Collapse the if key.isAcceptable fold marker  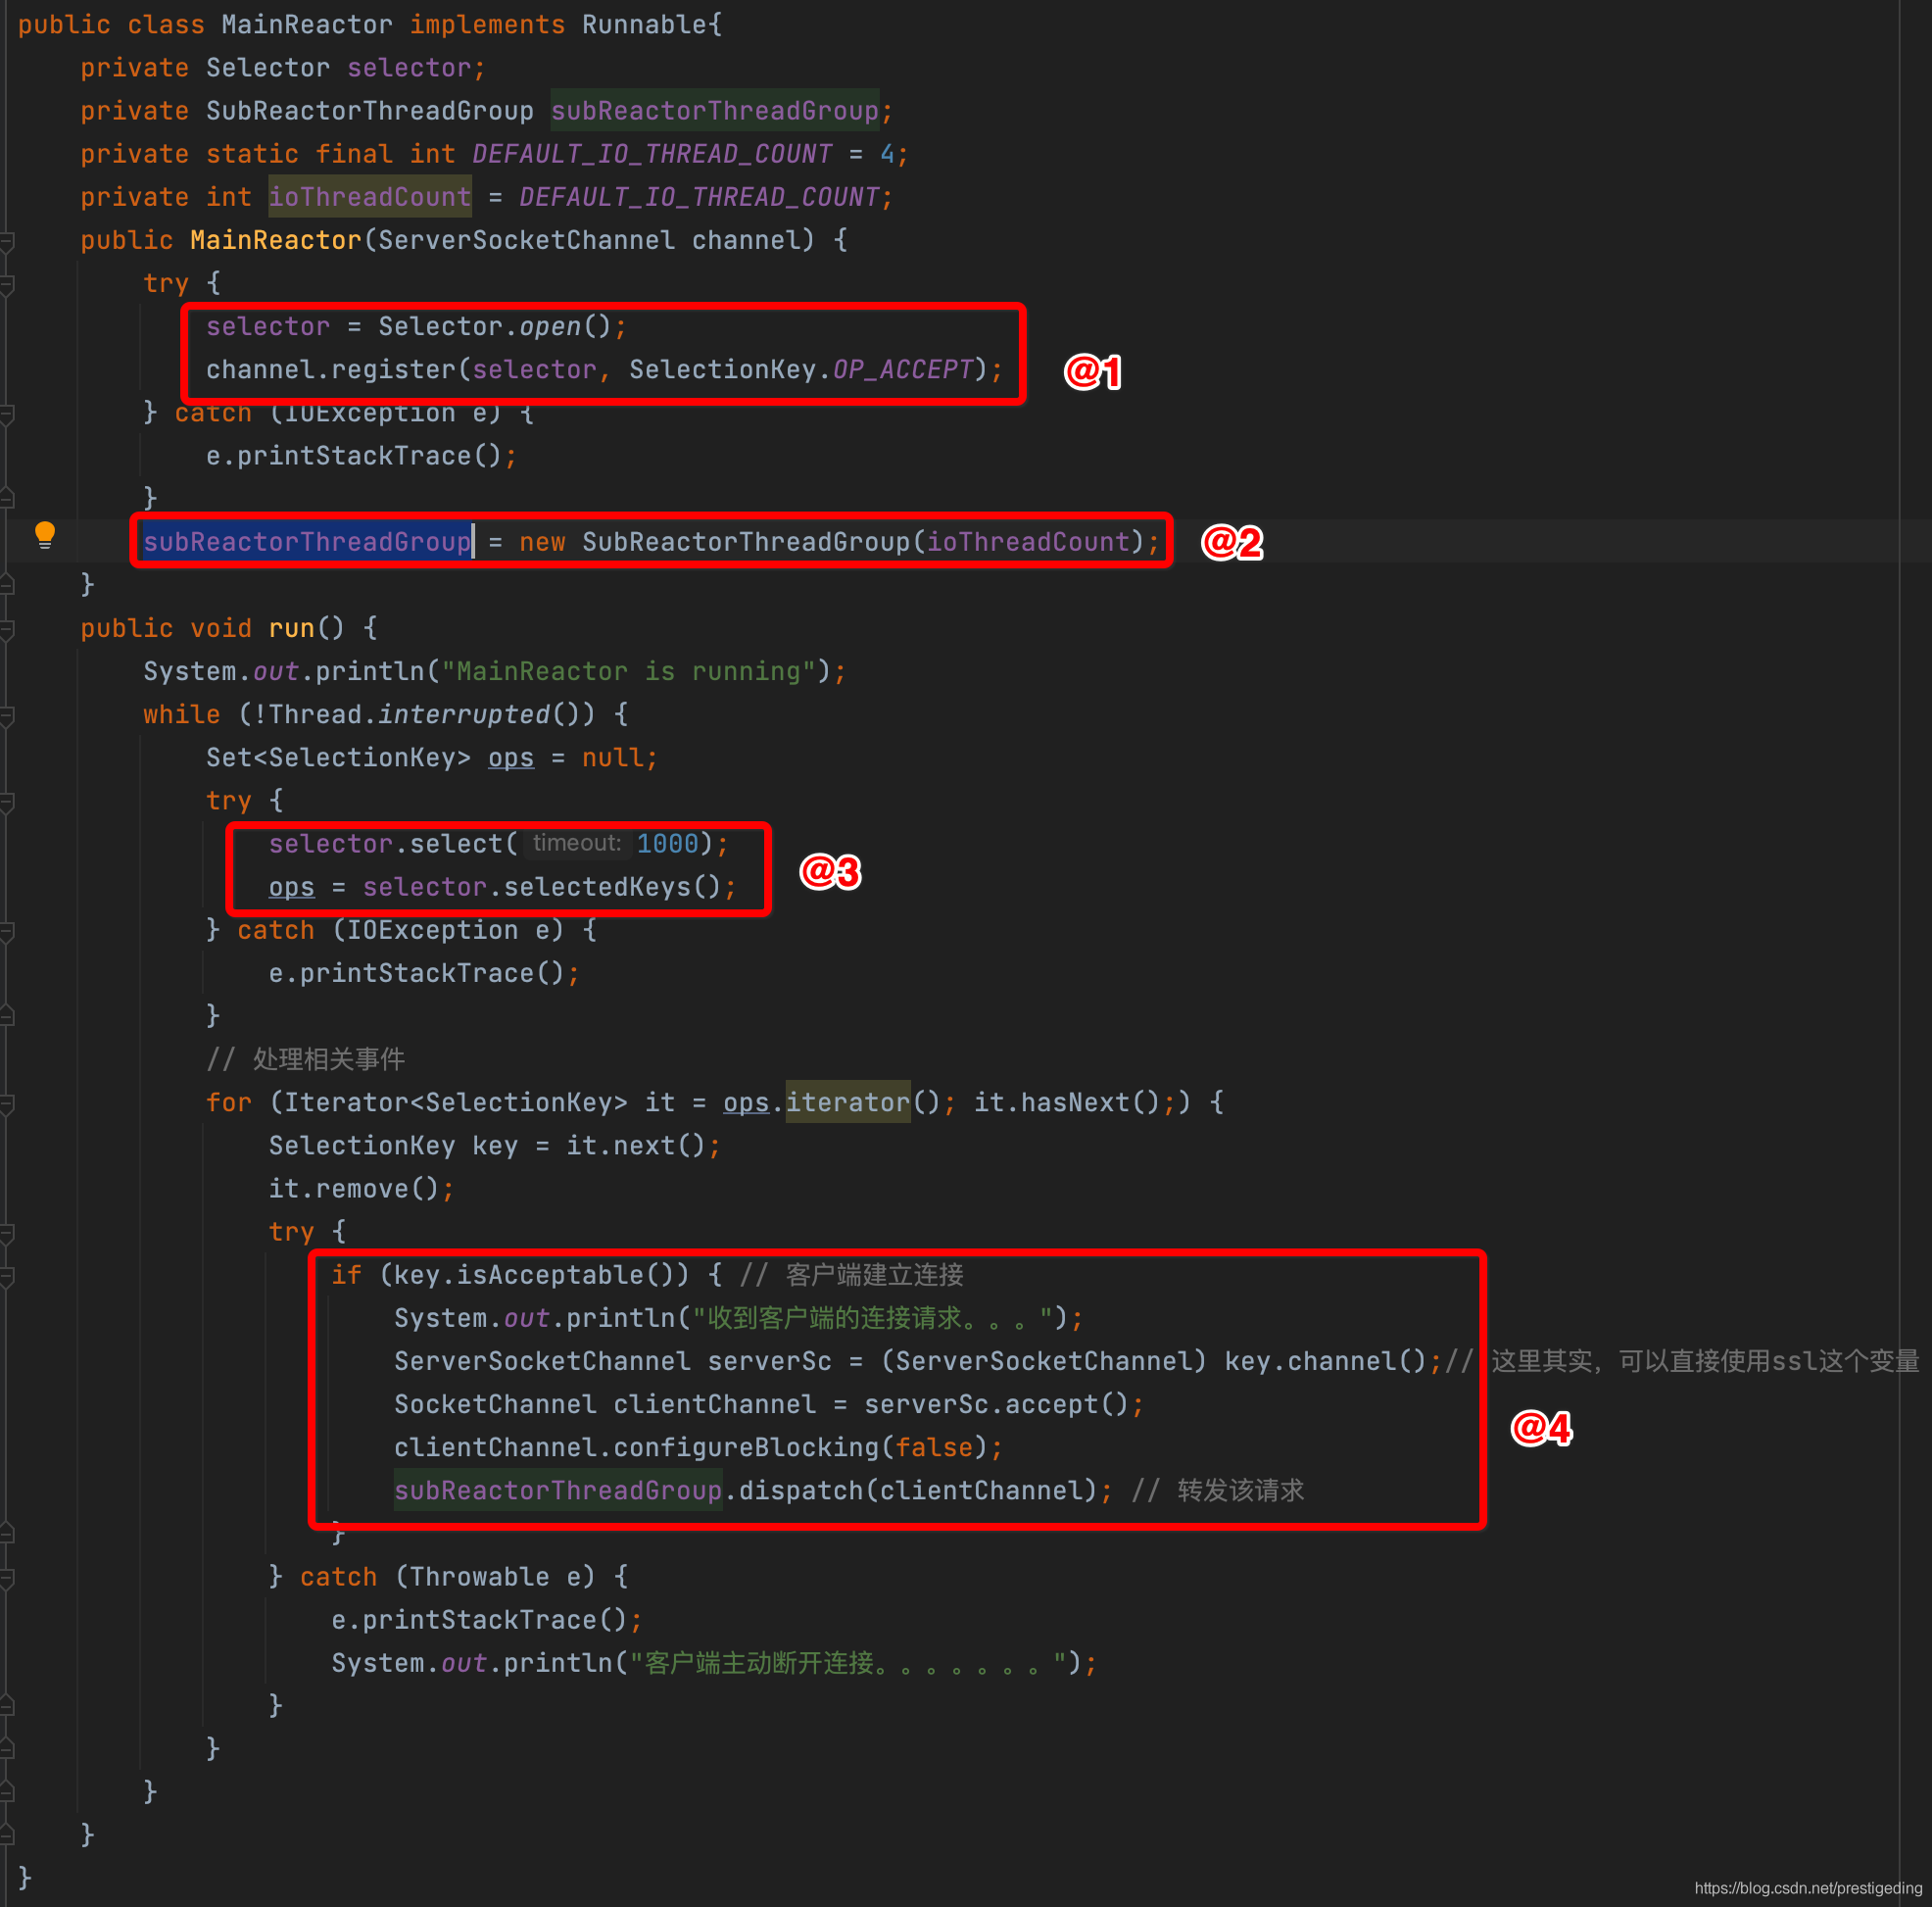coord(7,1276)
